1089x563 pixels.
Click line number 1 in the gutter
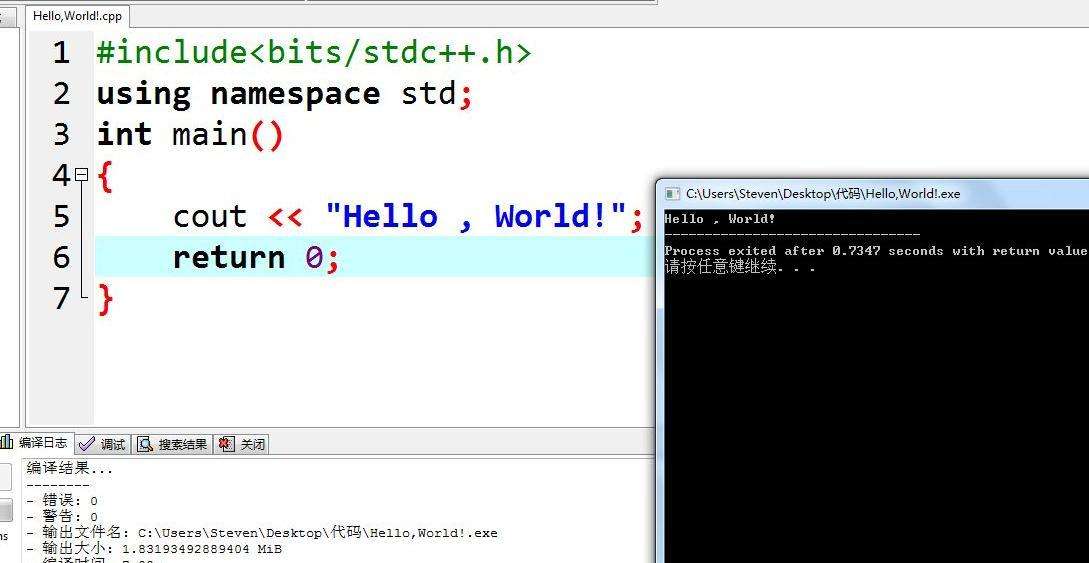pyautogui.click(x=61, y=52)
